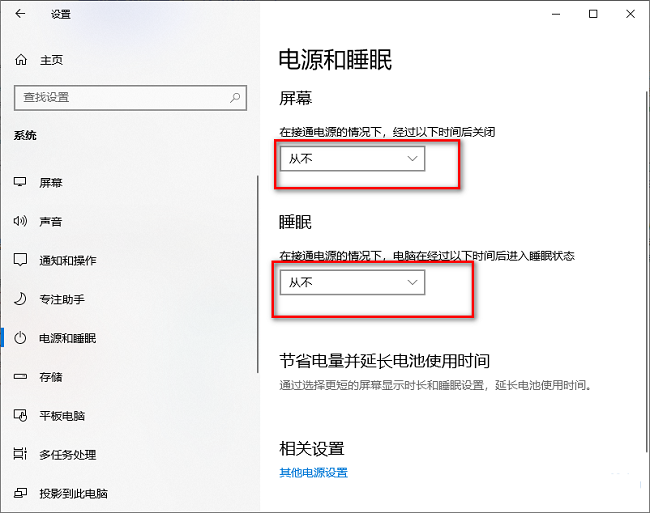Close the 设置 window

click(x=631, y=14)
